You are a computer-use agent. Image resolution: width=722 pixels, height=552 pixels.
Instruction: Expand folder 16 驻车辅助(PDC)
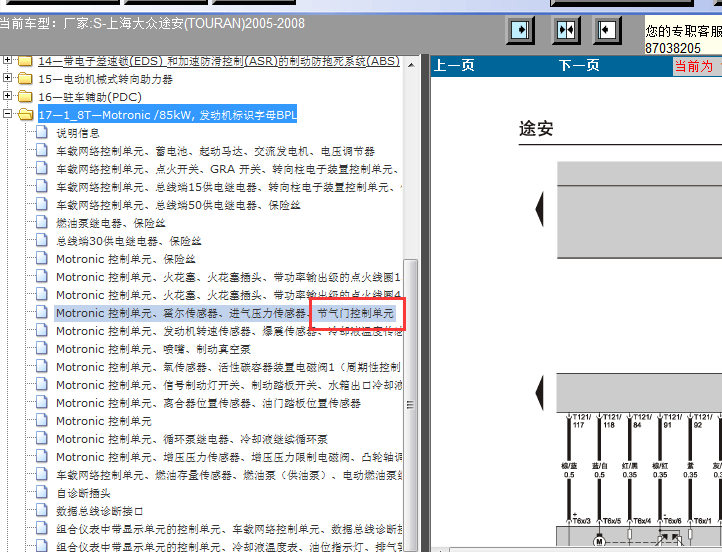(x=7, y=96)
